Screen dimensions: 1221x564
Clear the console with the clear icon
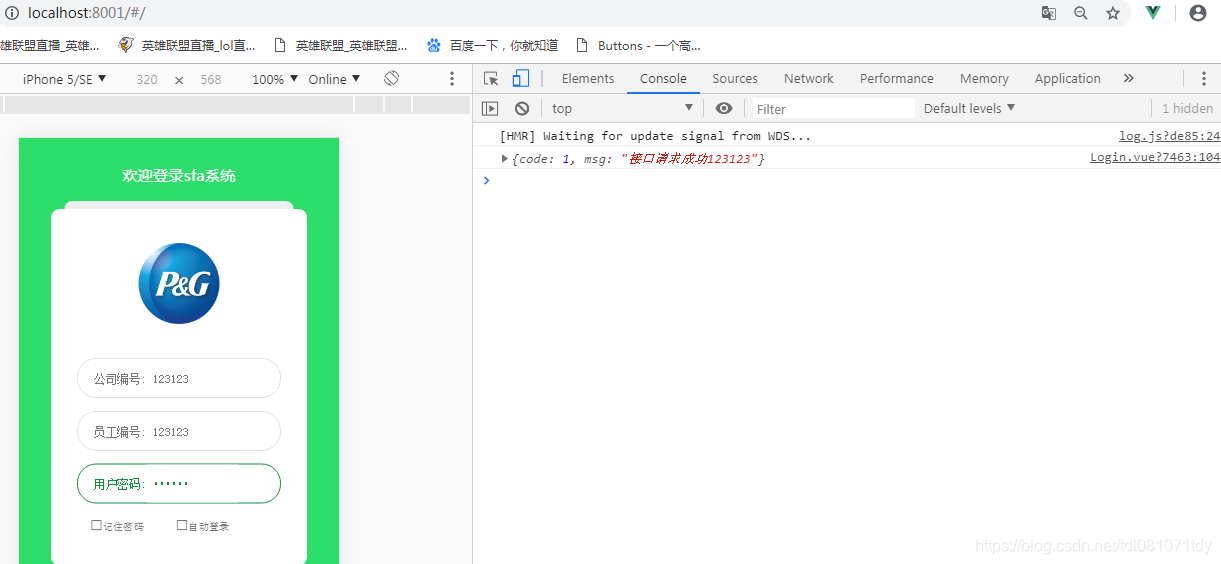tap(522, 108)
